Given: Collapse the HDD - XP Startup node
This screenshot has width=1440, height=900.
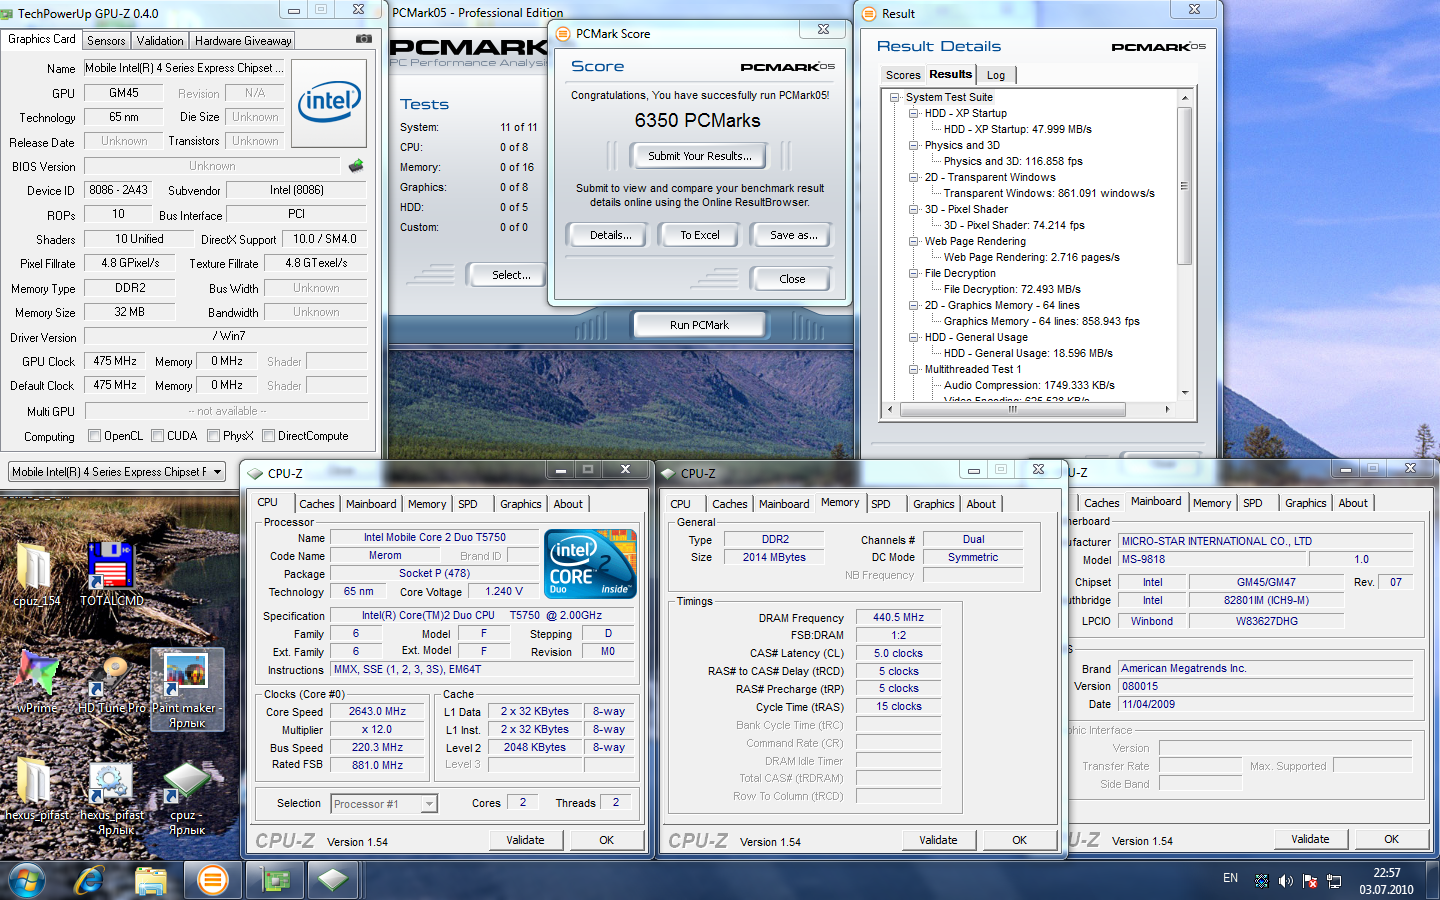Looking at the screenshot, I should pyautogui.click(x=914, y=113).
